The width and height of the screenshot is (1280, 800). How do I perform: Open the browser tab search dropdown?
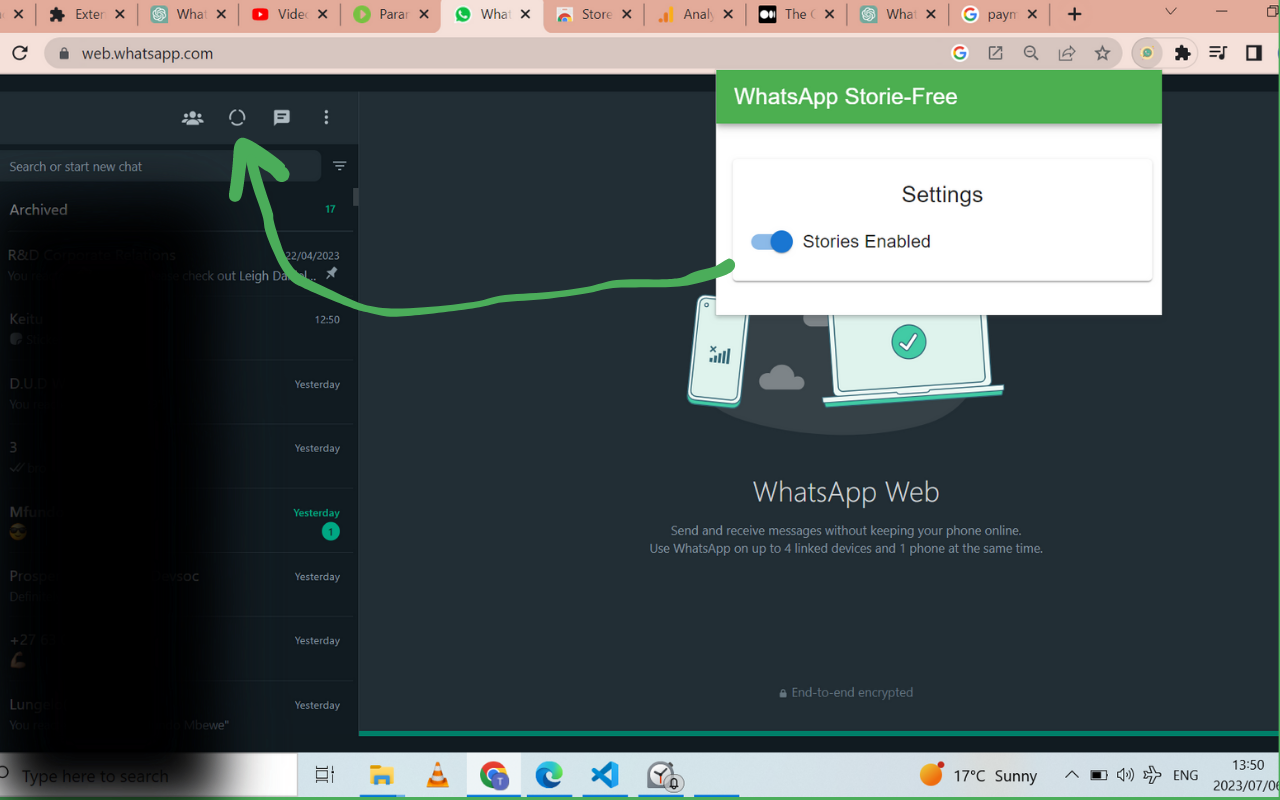[x=1170, y=14]
